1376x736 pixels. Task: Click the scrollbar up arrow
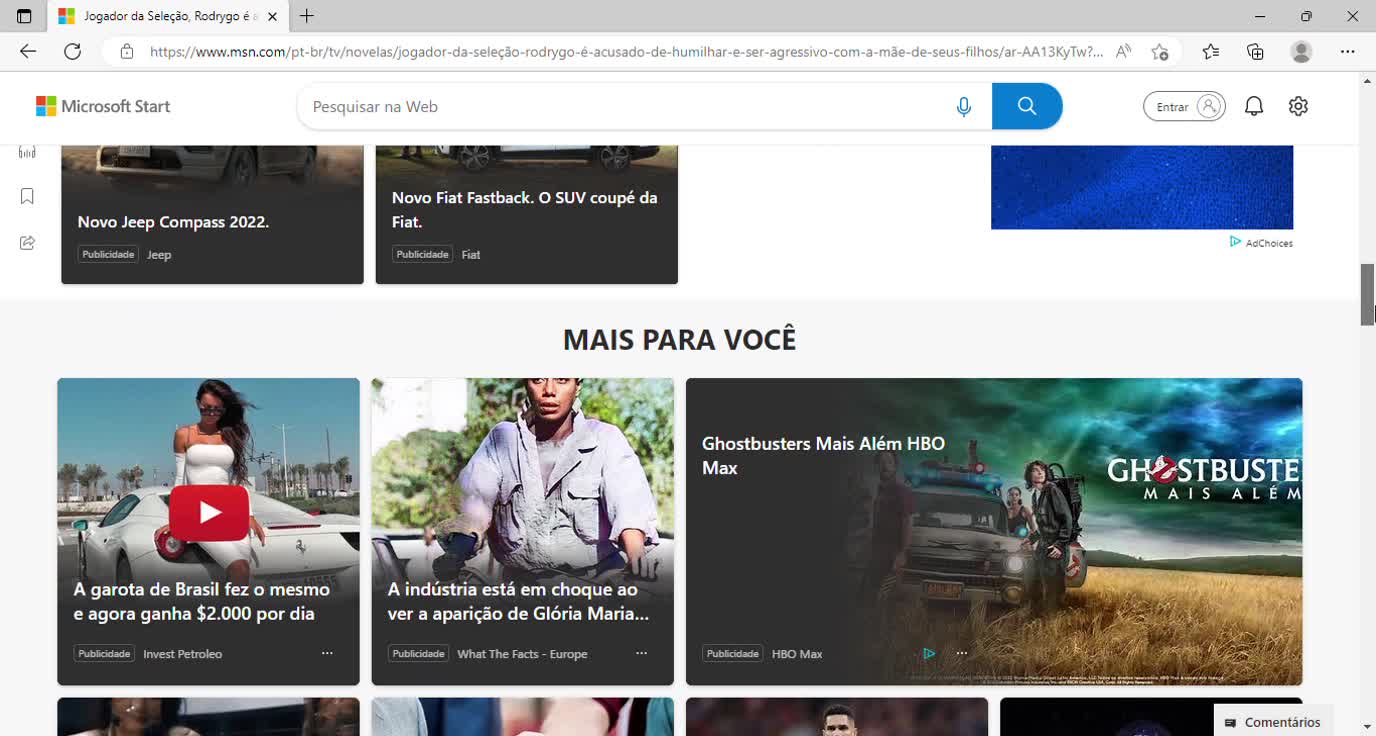1367,80
